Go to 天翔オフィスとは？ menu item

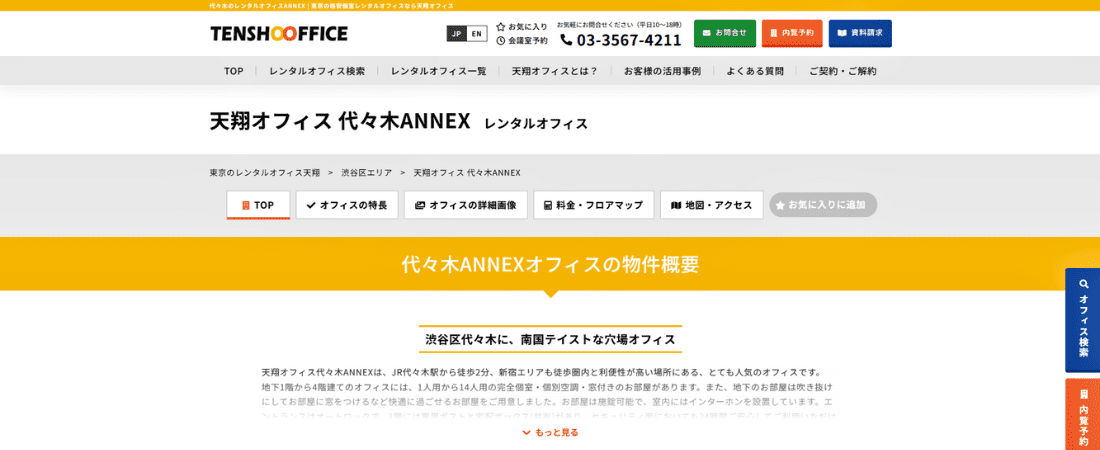(x=555, y=71)
